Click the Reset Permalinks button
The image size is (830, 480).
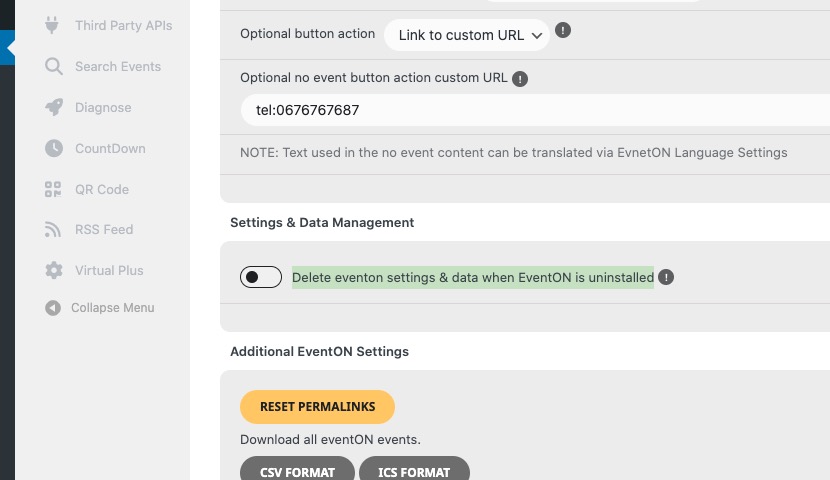pos(317,406)
